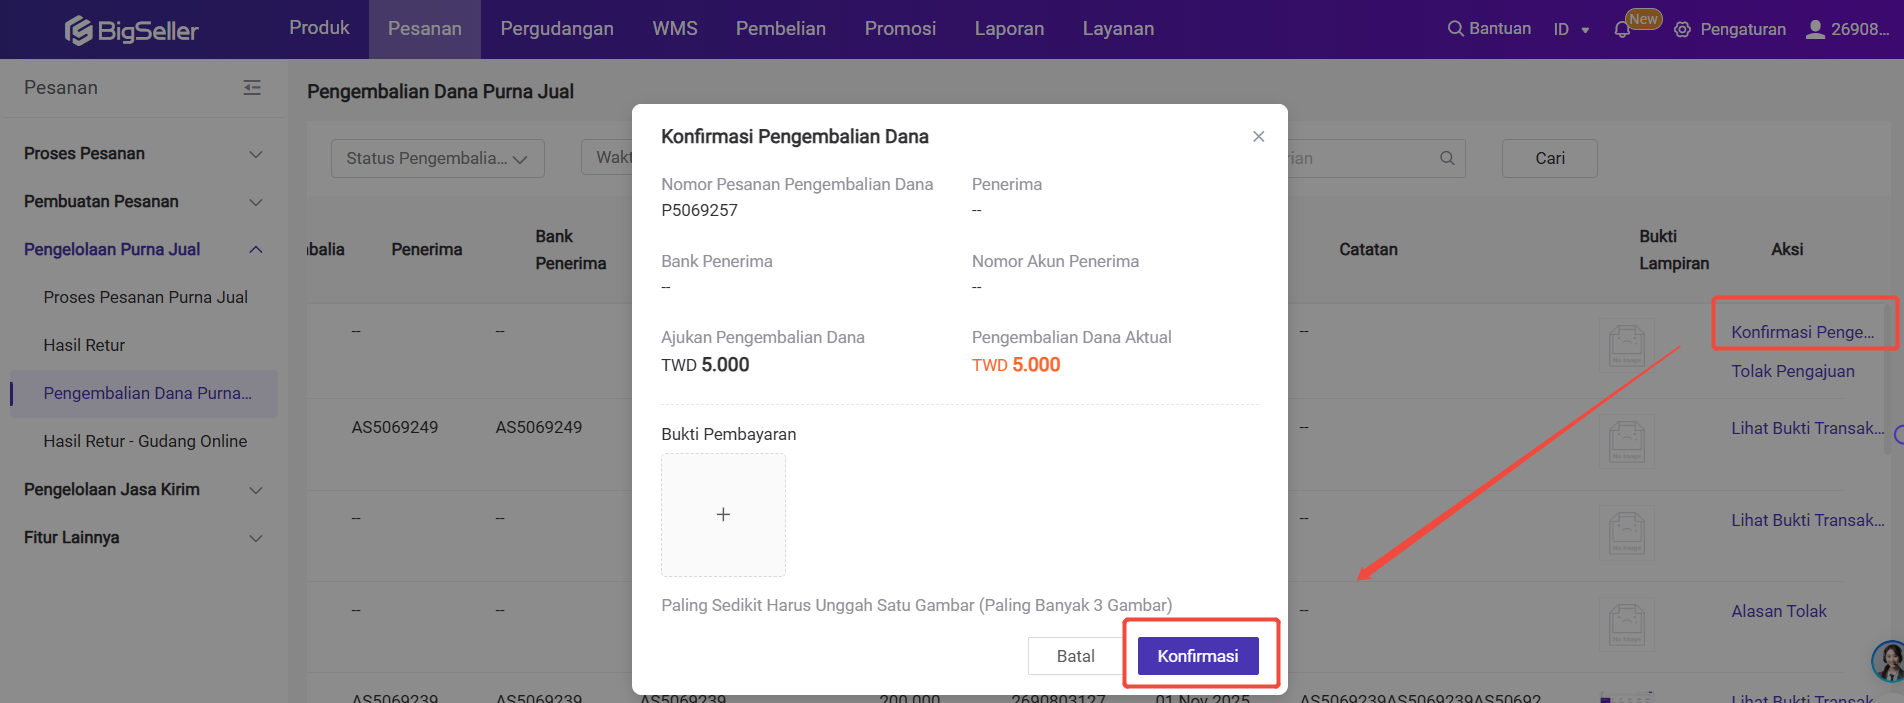Open the Status Pengembalian dropdown
The image size is (1904, 703).
point(437,158)
